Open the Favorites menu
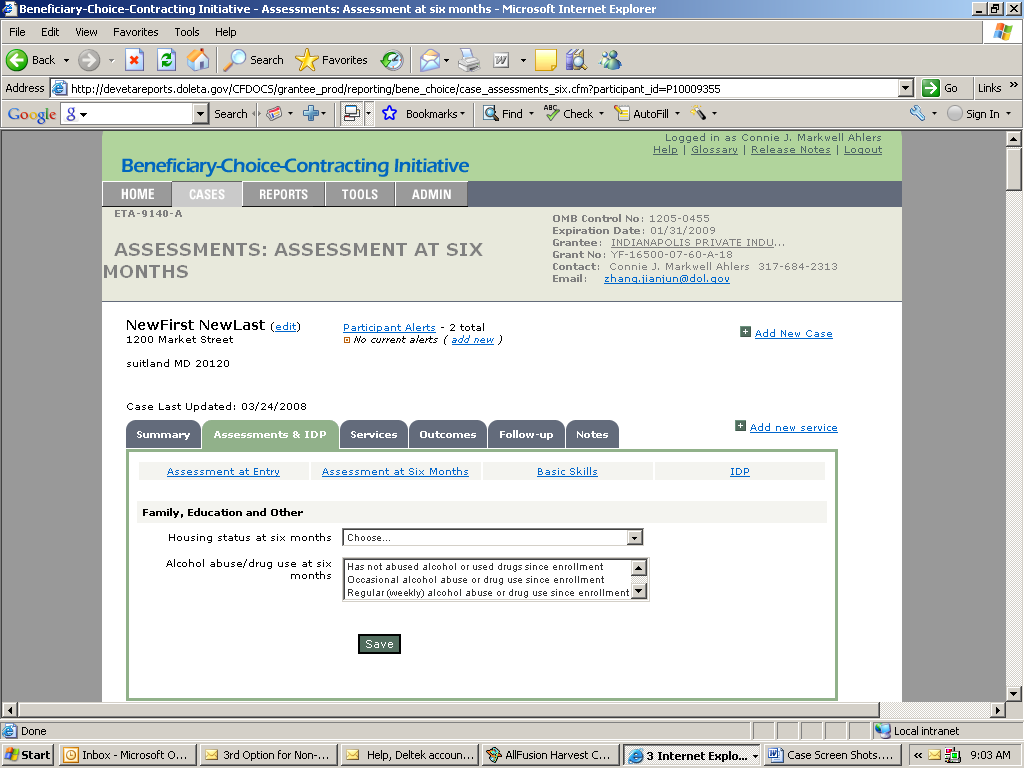Viewport: 1024px width, 768px height. [x=135, y=32]
